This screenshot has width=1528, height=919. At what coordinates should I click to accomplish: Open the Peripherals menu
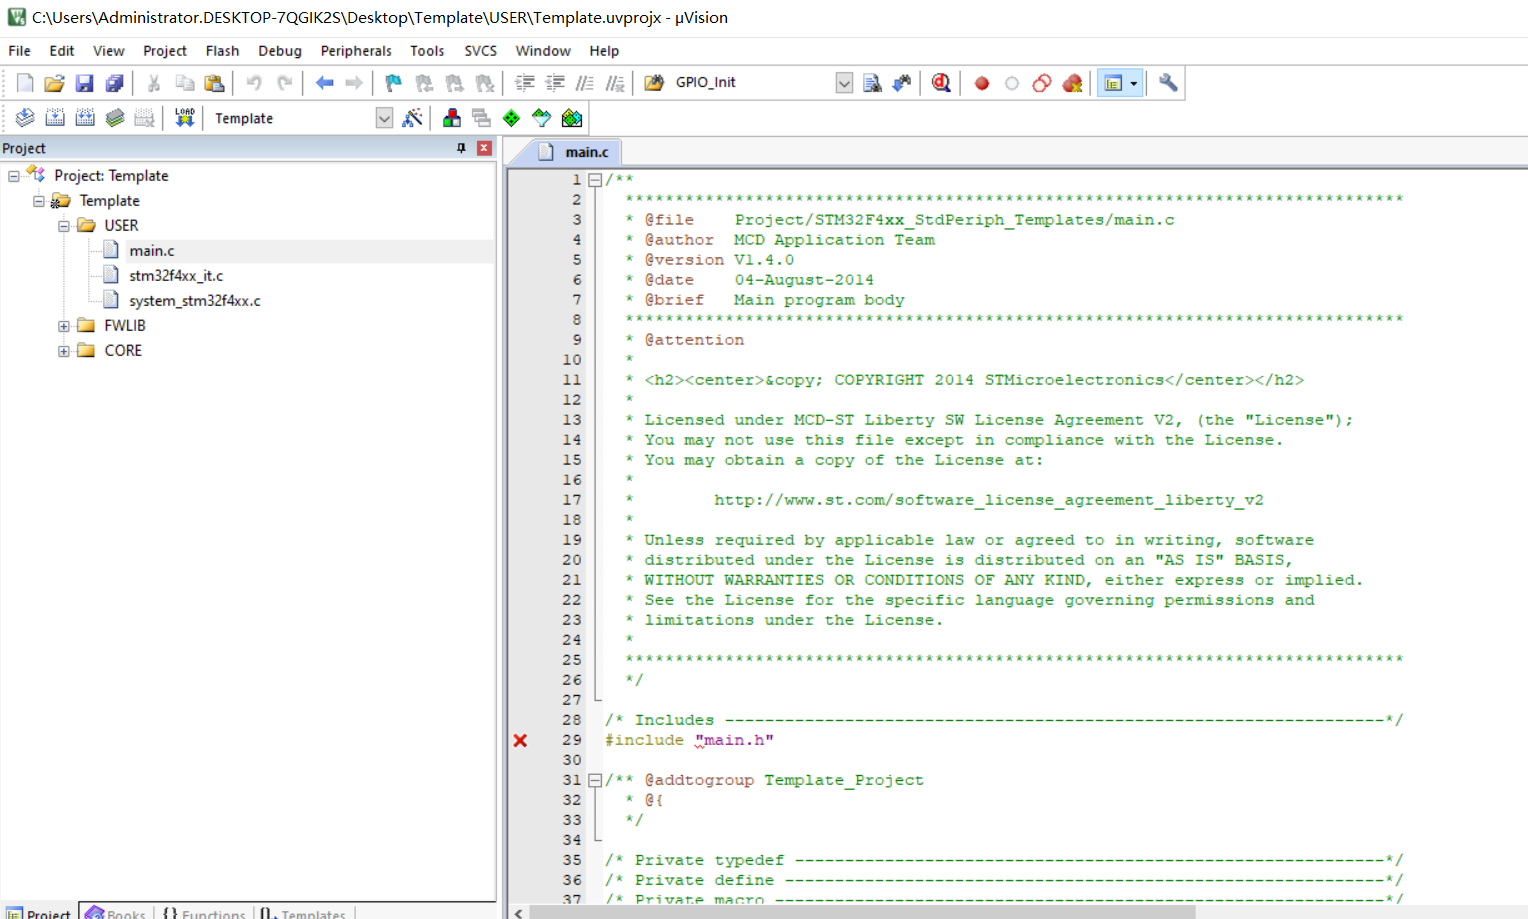pos(355,51)
